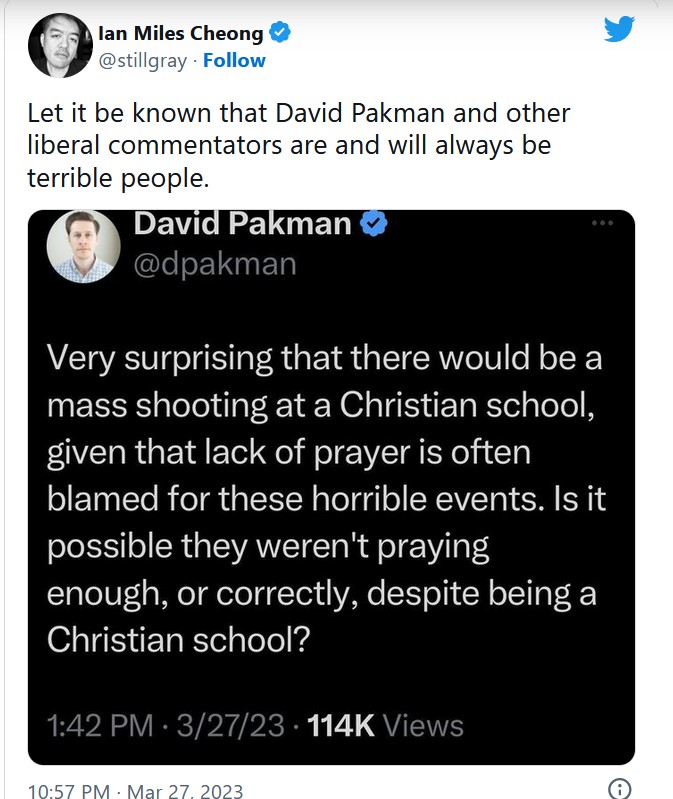Click David Pakman's verified checkmark badge
Screen dimensions: 673x799
(374, 223)
